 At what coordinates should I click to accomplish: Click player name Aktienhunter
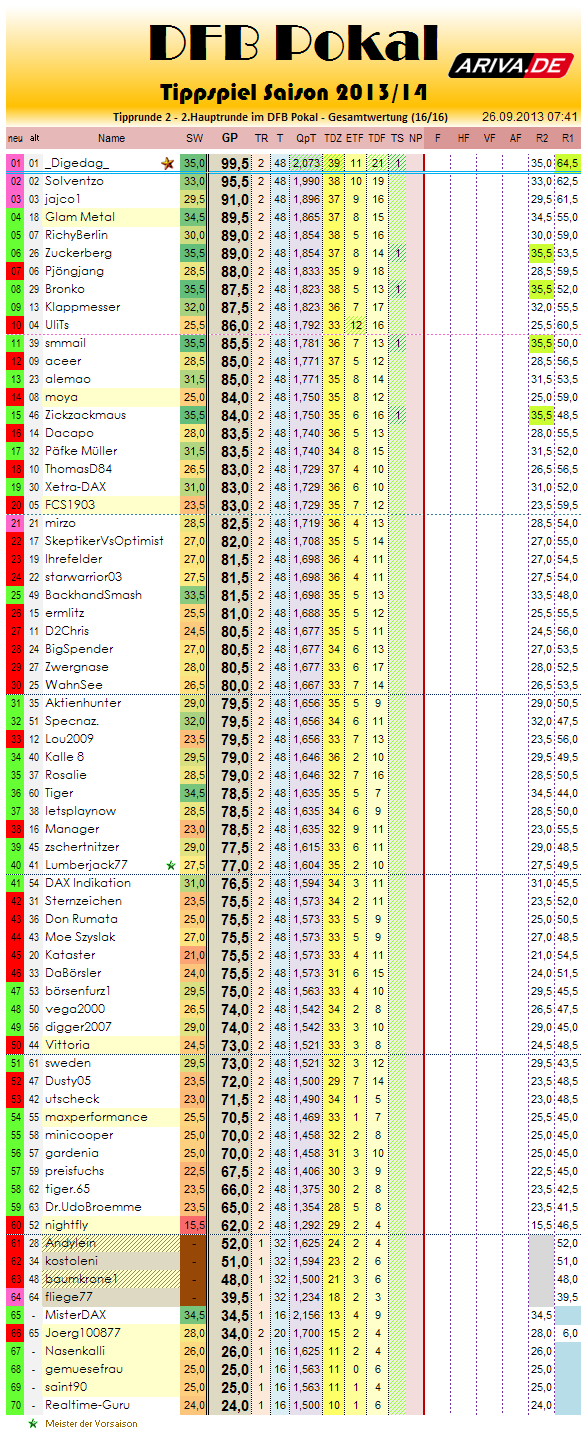(x=83, y=703)
